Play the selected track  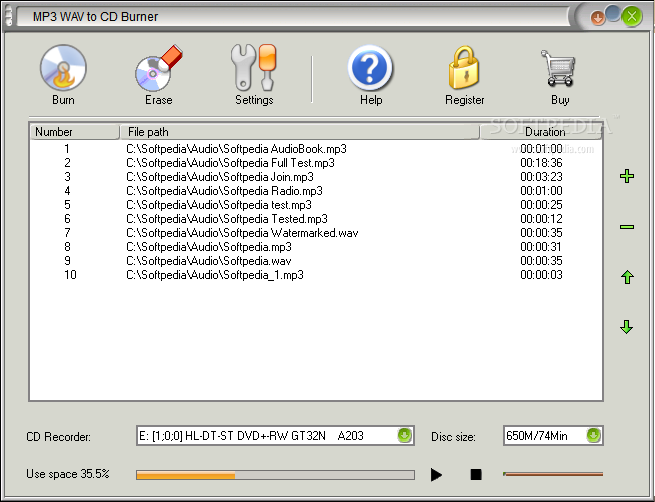point(436,474)
